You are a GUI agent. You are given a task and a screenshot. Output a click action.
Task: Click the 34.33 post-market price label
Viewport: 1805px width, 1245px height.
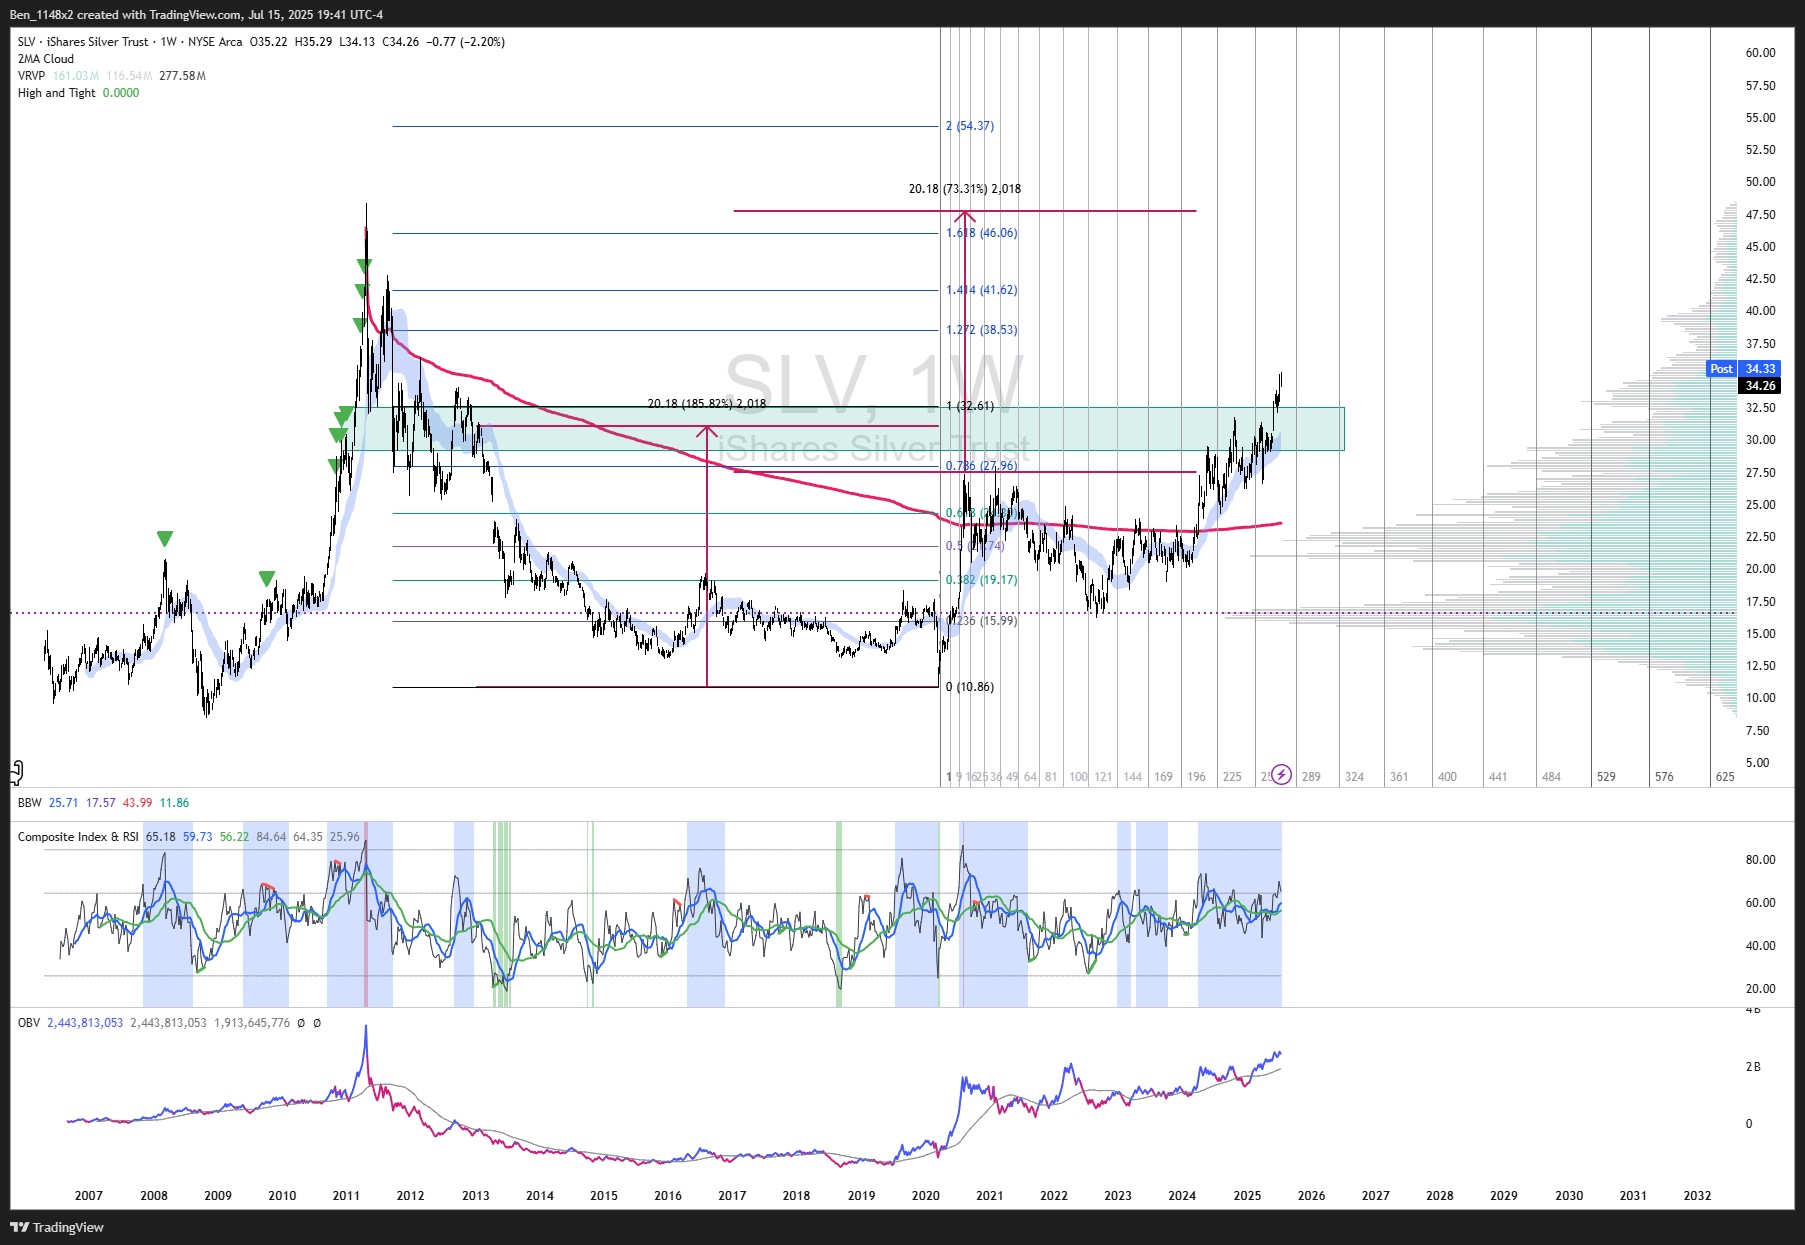1760,369
